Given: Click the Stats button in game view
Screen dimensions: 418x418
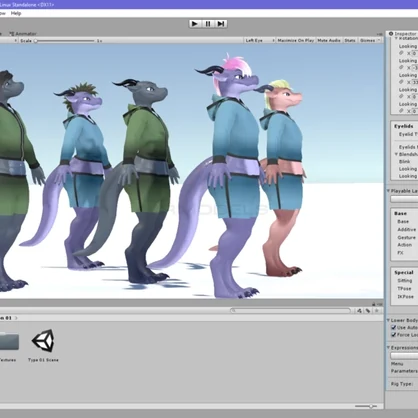Looking at the screenshot, I should click(350, 40).
